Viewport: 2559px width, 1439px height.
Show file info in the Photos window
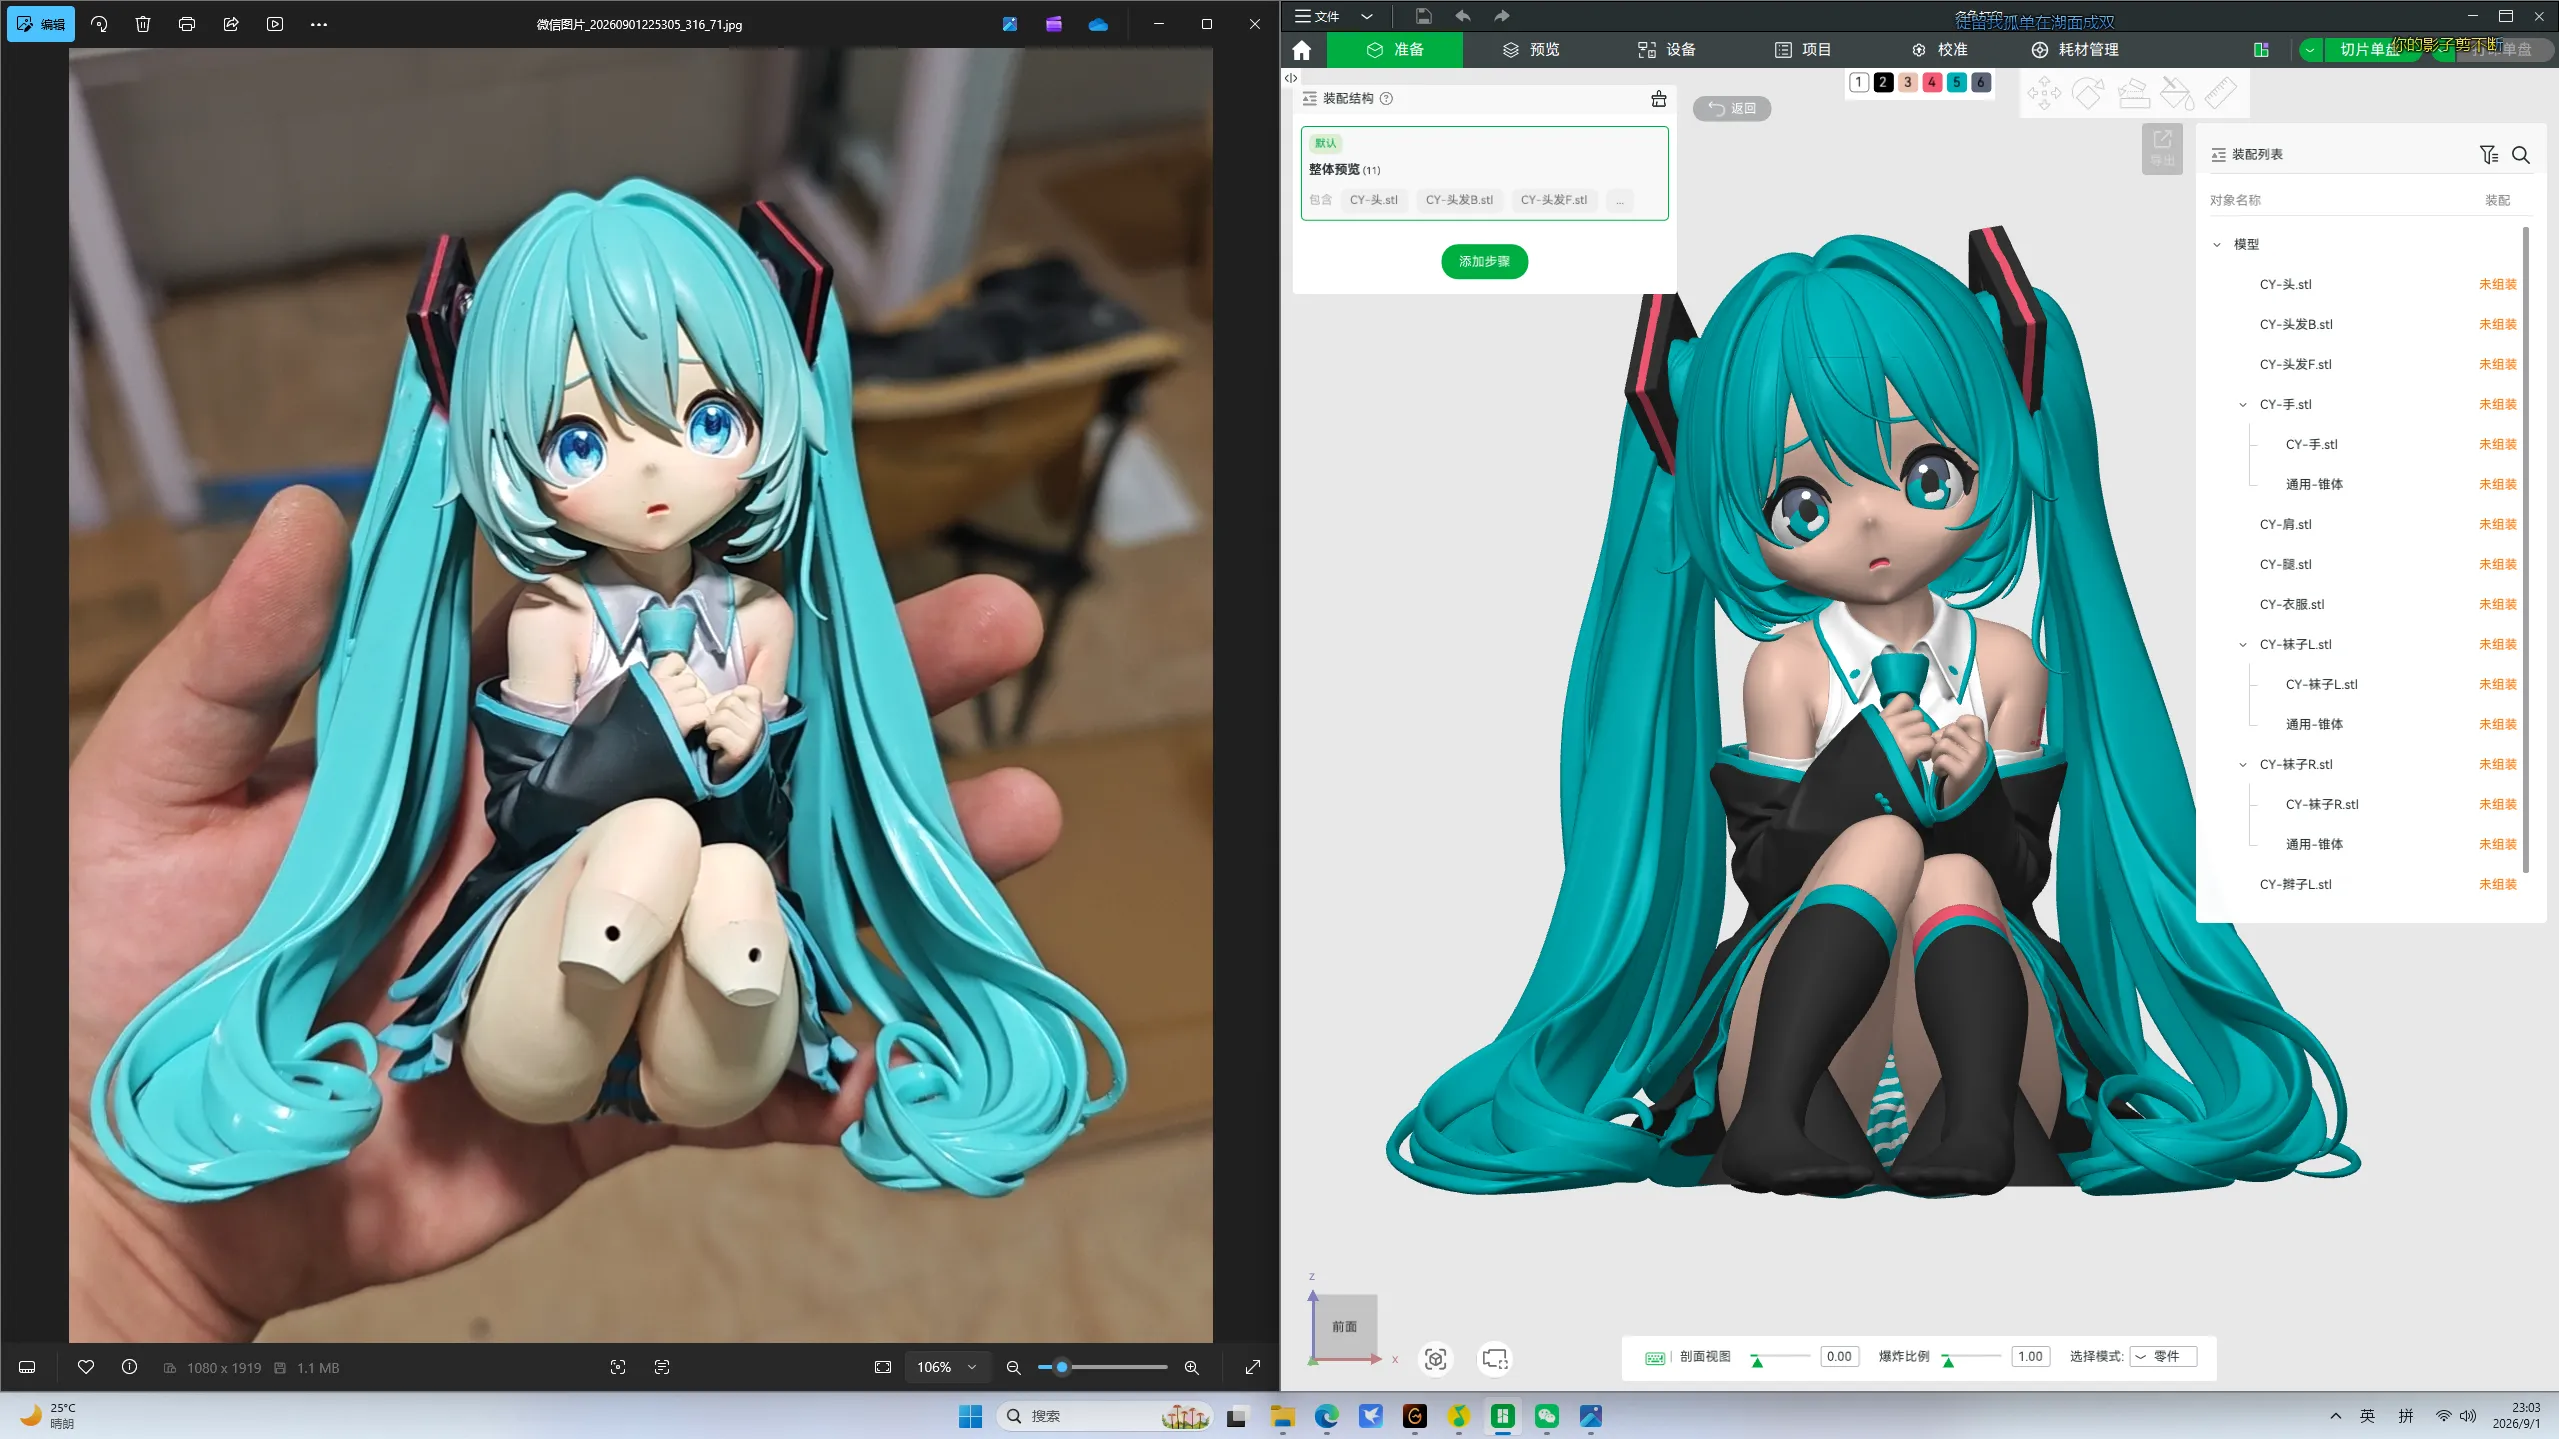(129, 1367)
